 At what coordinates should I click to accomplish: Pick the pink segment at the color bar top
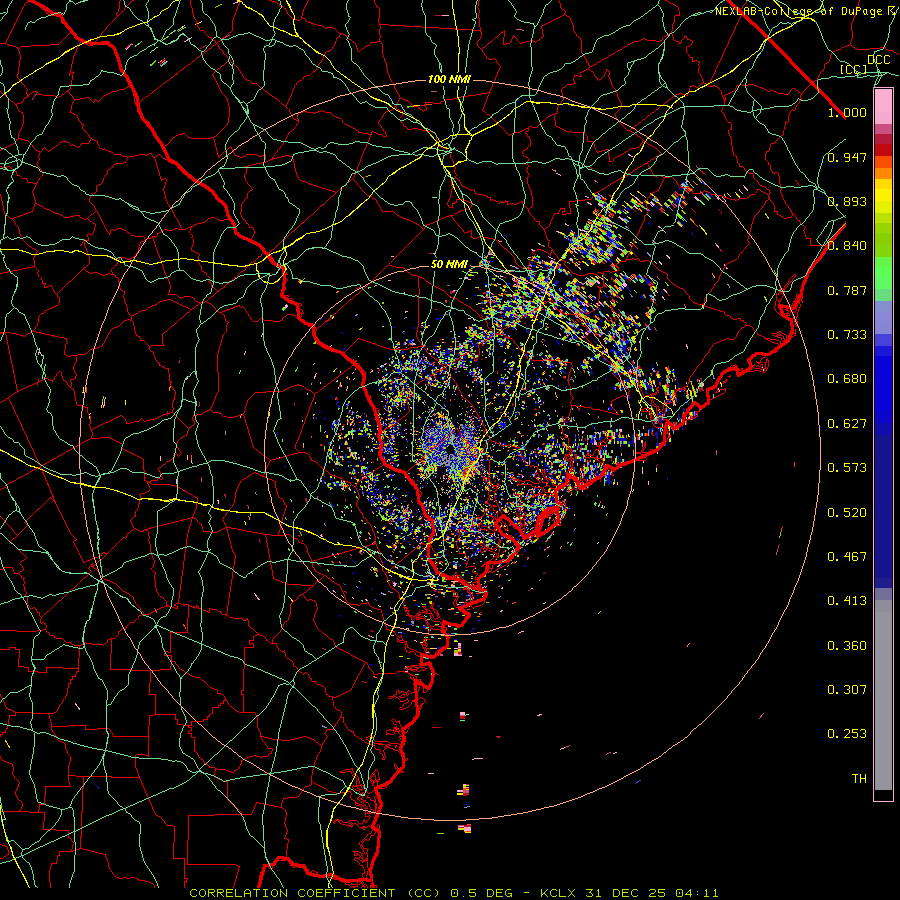pyautogui.click(x=883, y=107)
